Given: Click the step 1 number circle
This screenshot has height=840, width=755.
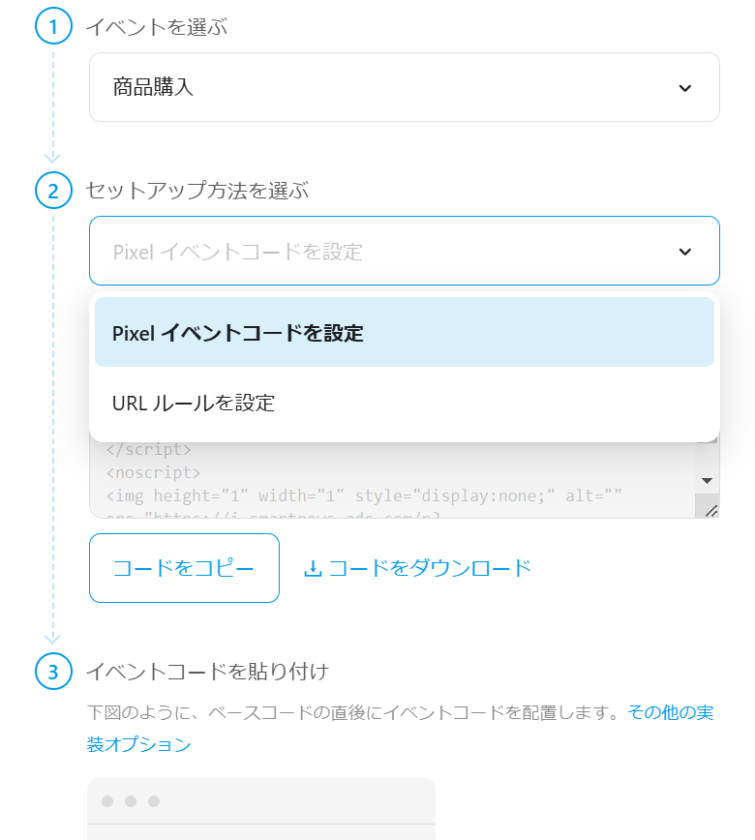Looking at the screenshot, I should pyautogui.click(x=53, y=26).
